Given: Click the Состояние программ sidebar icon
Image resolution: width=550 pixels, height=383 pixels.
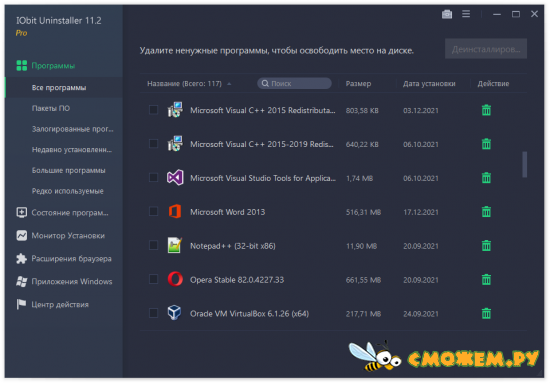Looking at the screenshot, I should pyautogui.click(x=21, y=213).
